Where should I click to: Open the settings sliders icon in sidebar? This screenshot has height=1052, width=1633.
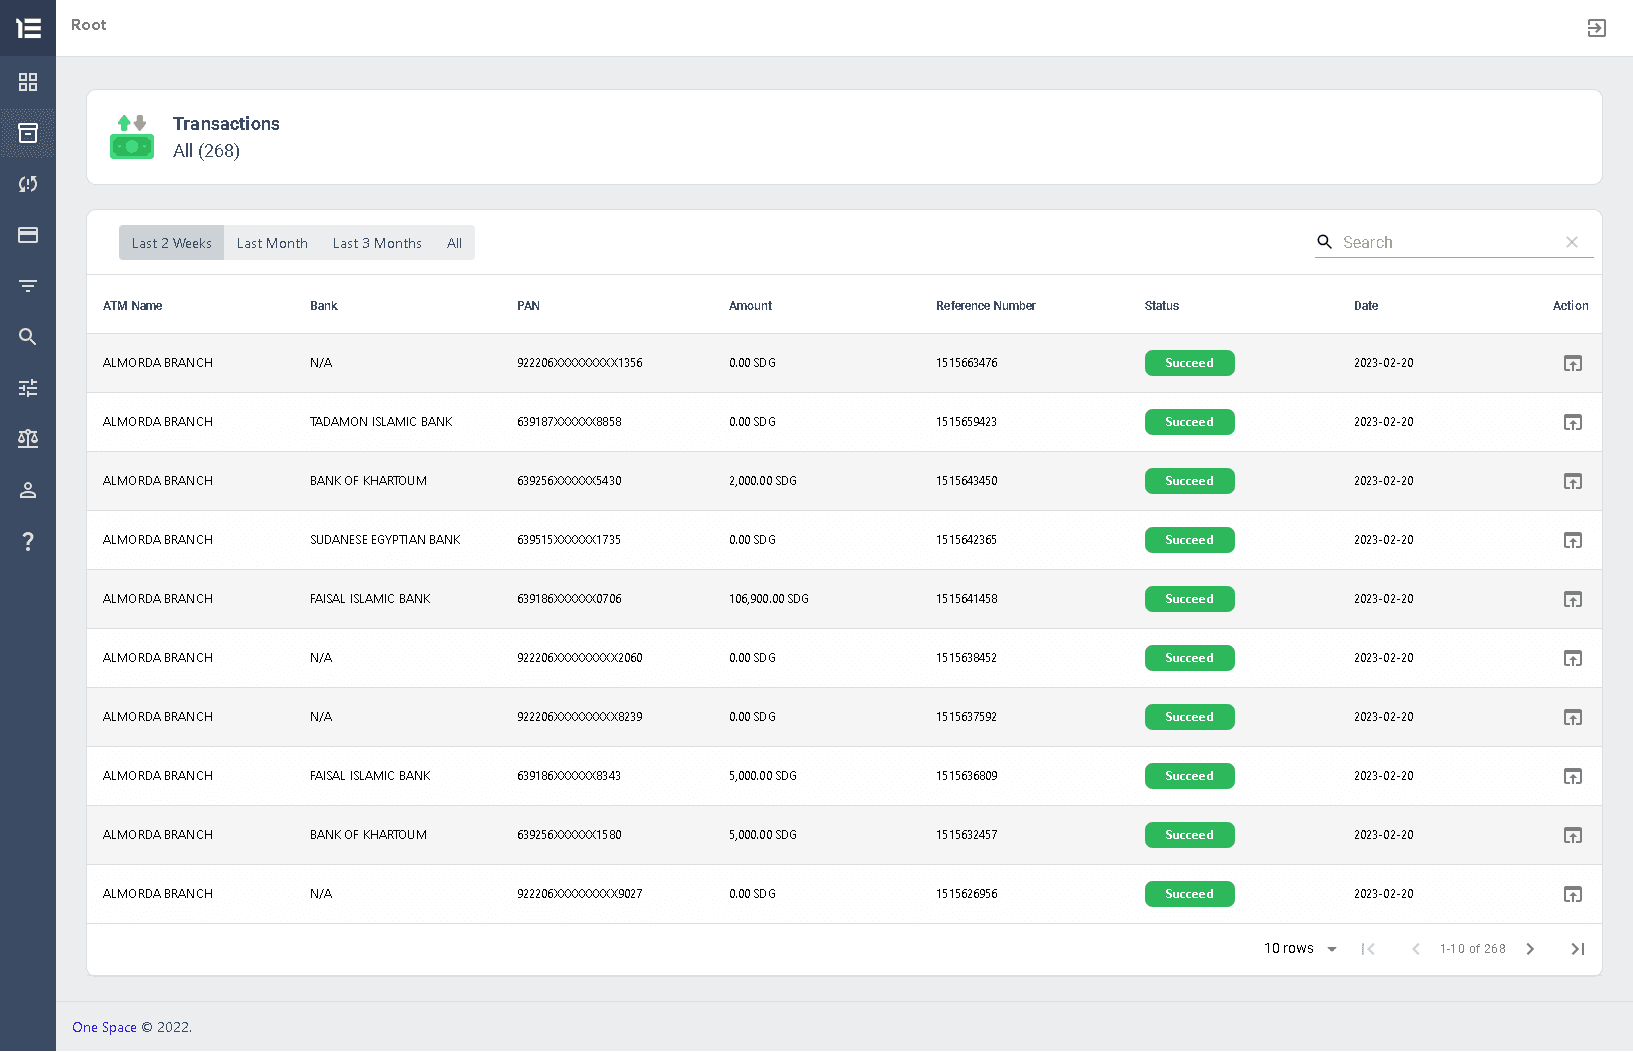pos(27,388)
